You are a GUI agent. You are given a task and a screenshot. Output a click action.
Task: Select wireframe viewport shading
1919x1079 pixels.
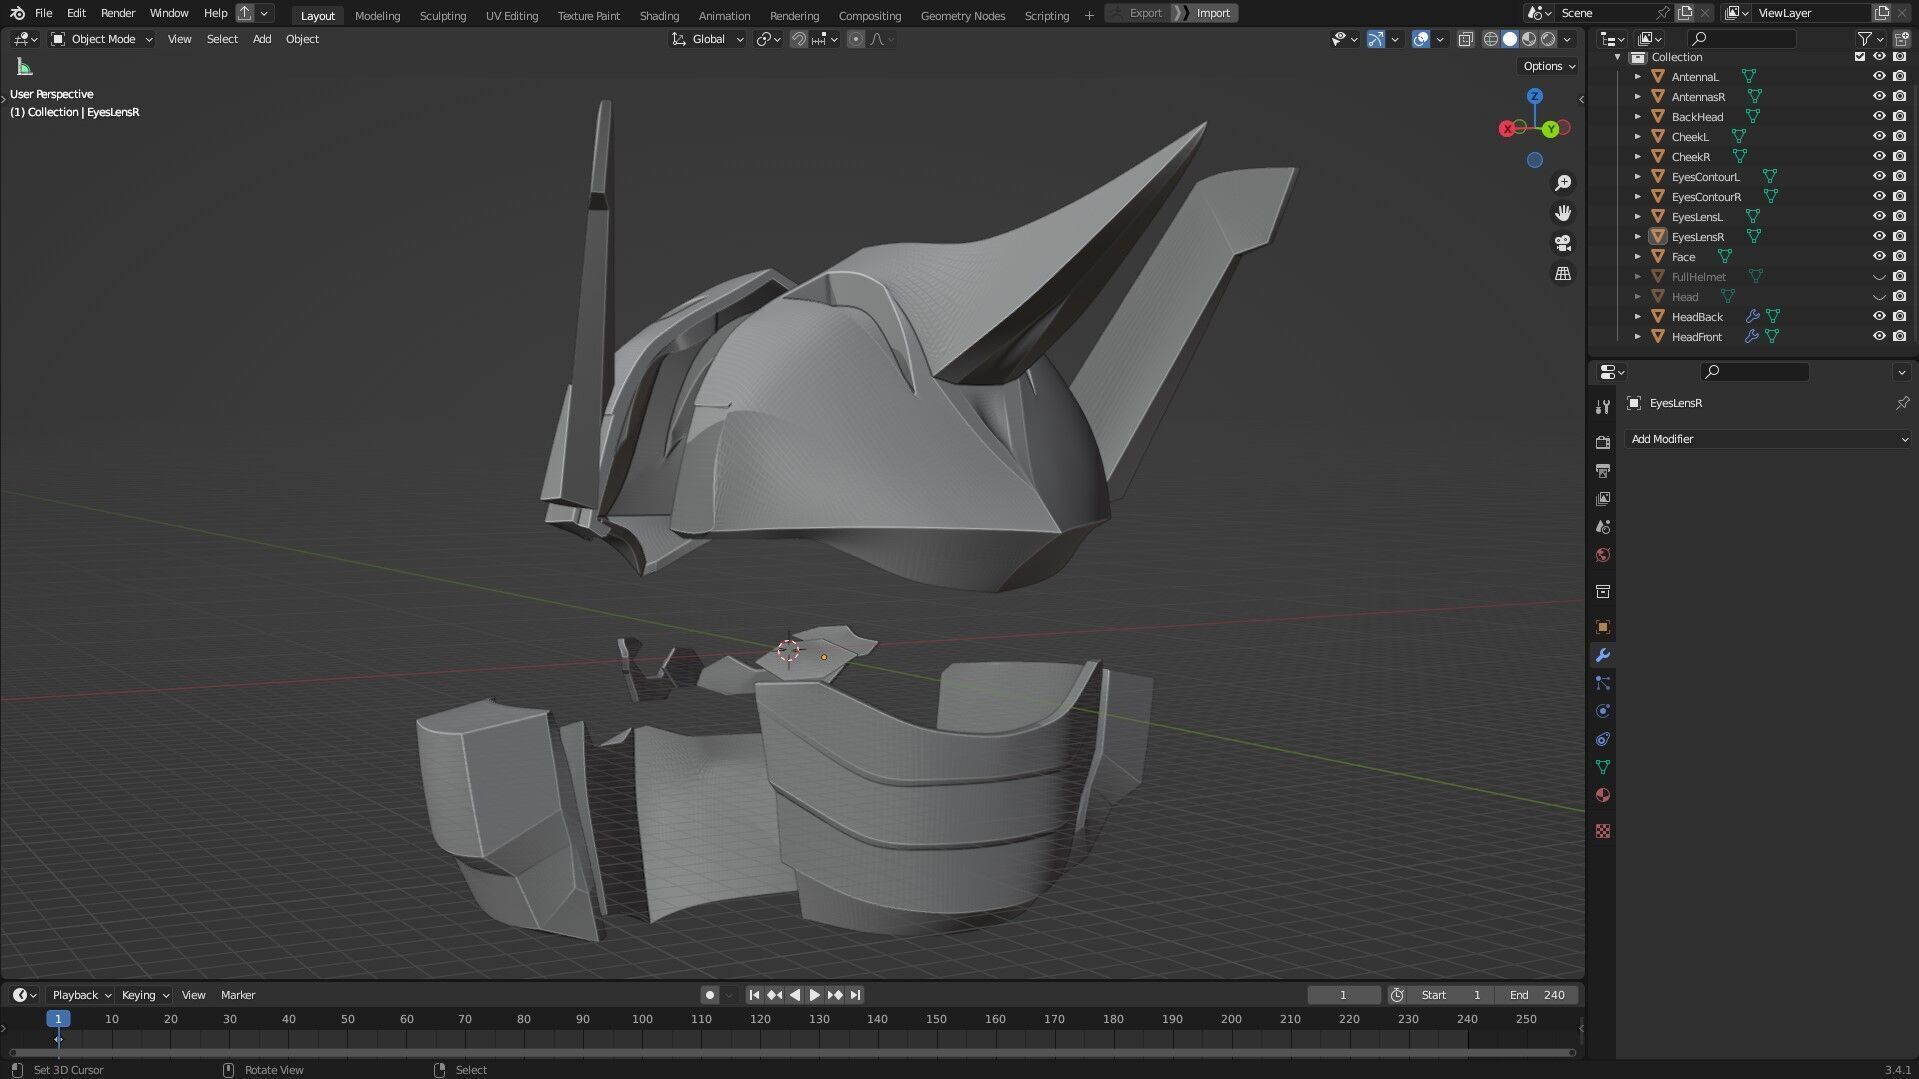[x=1490, y=39]
